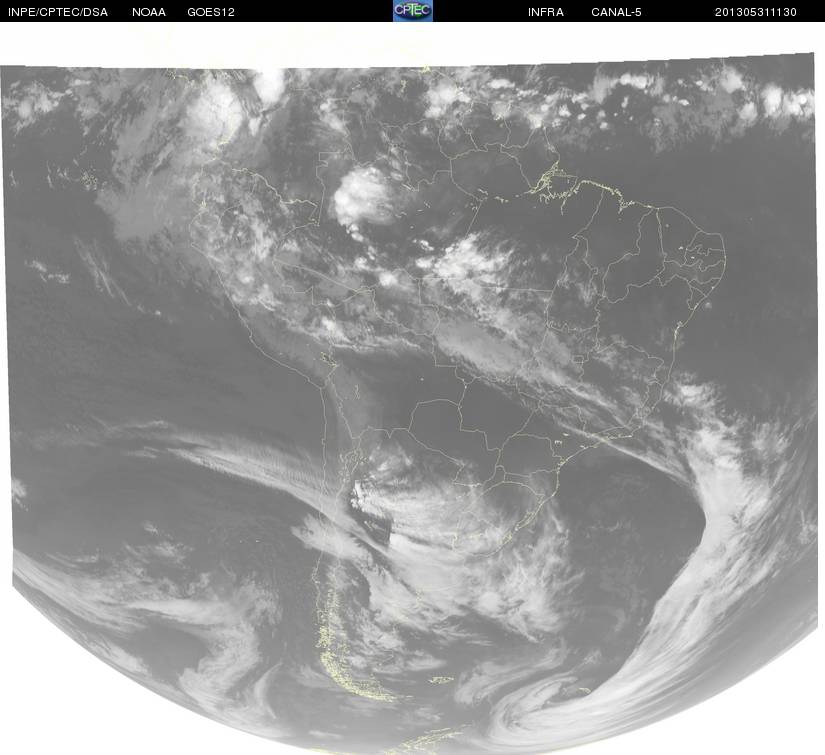
Task: Click the GOES12 satellite label
Action: [210, 12]
